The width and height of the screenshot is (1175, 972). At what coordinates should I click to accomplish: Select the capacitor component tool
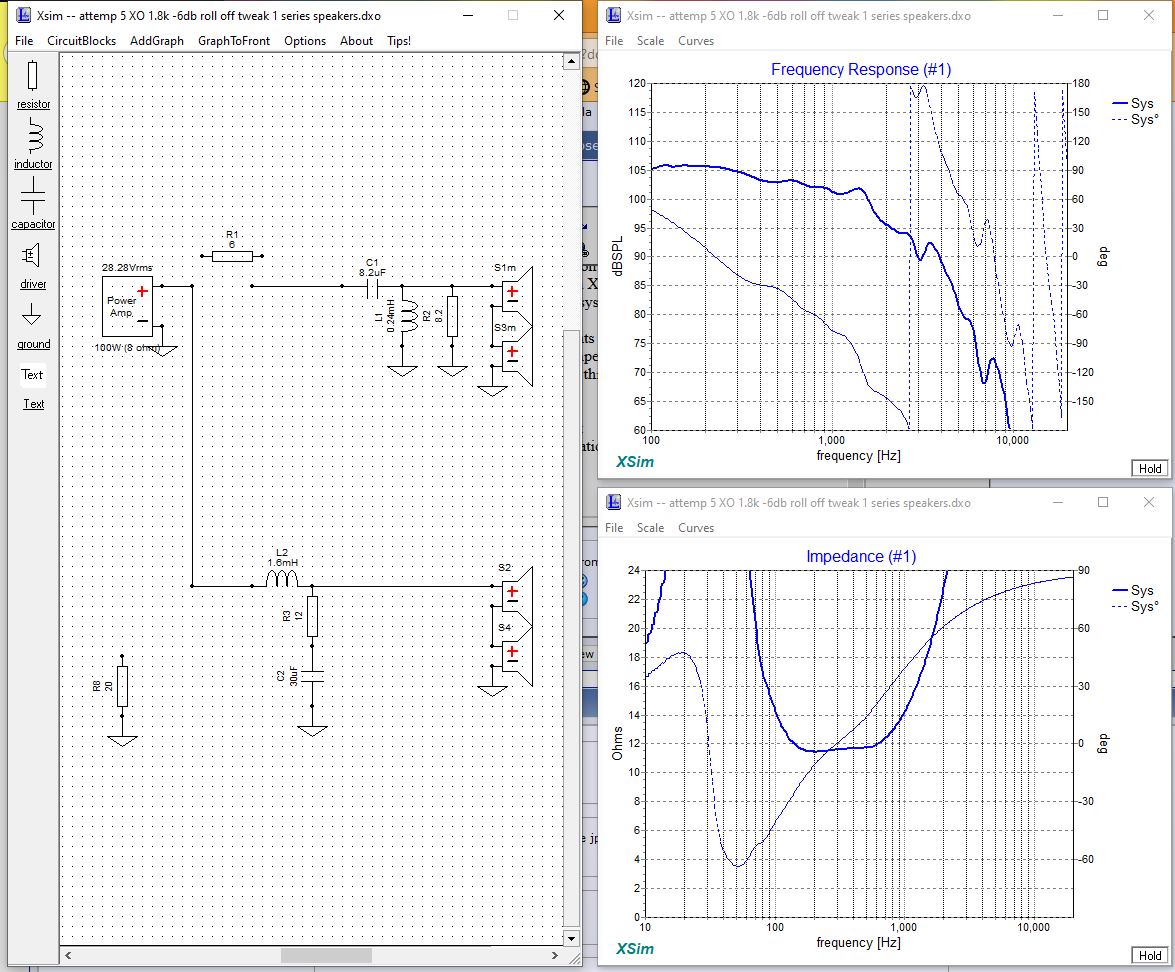point(33,204)
